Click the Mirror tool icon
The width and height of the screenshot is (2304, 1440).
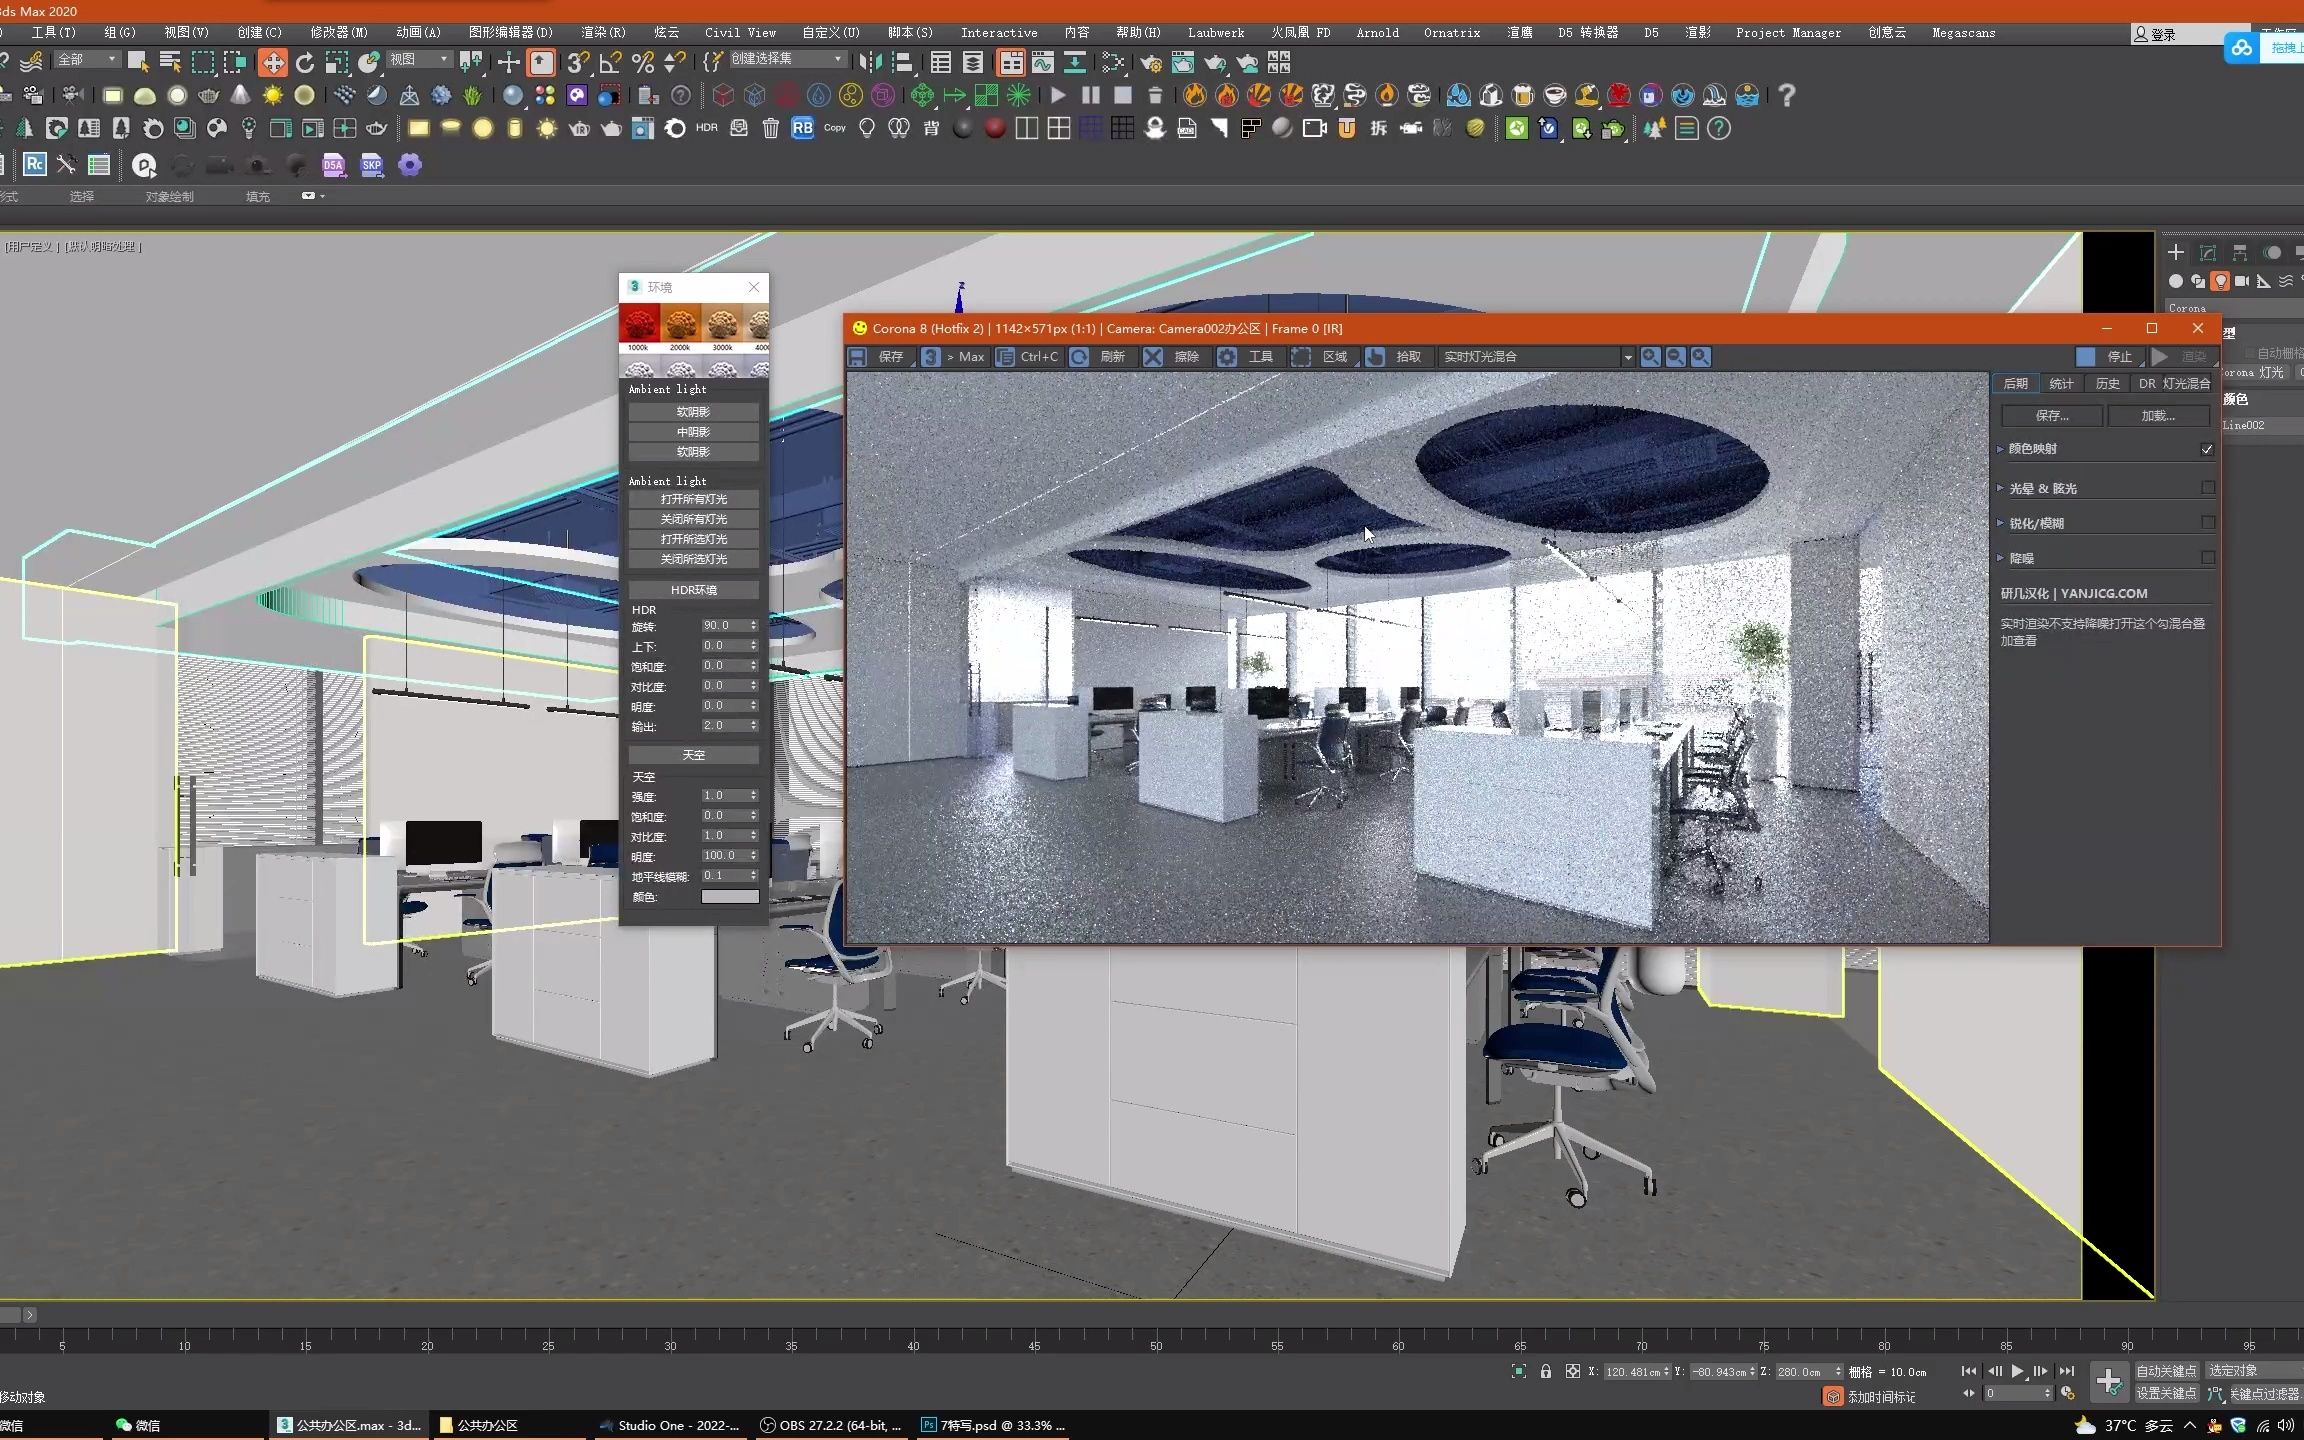click(871, 62)
